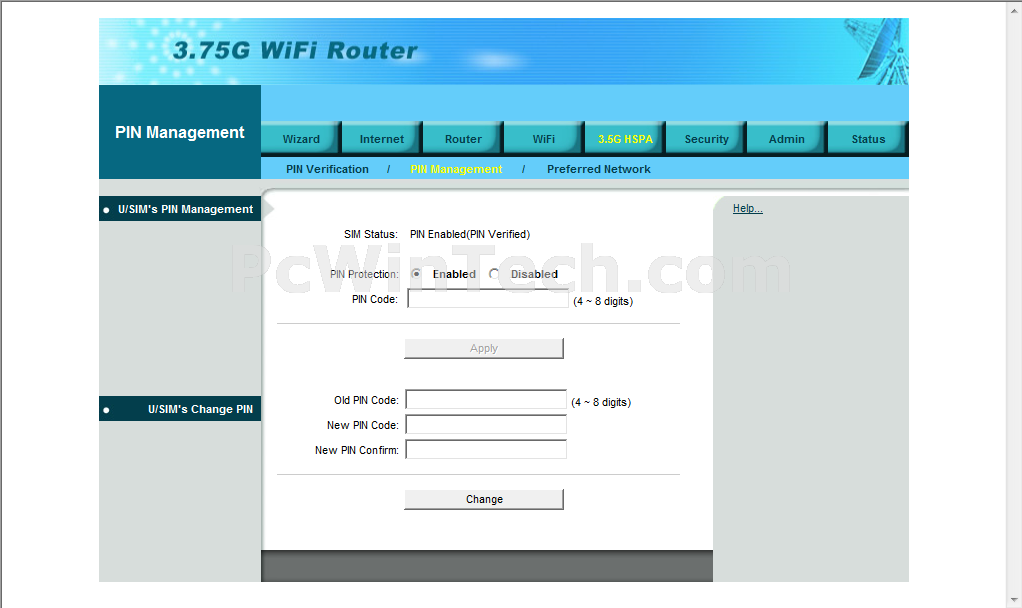Image resolution: width=1022 pixels, height=608 pixels.
Task: Open PIN Verification submenu
Action: (327, 170)
